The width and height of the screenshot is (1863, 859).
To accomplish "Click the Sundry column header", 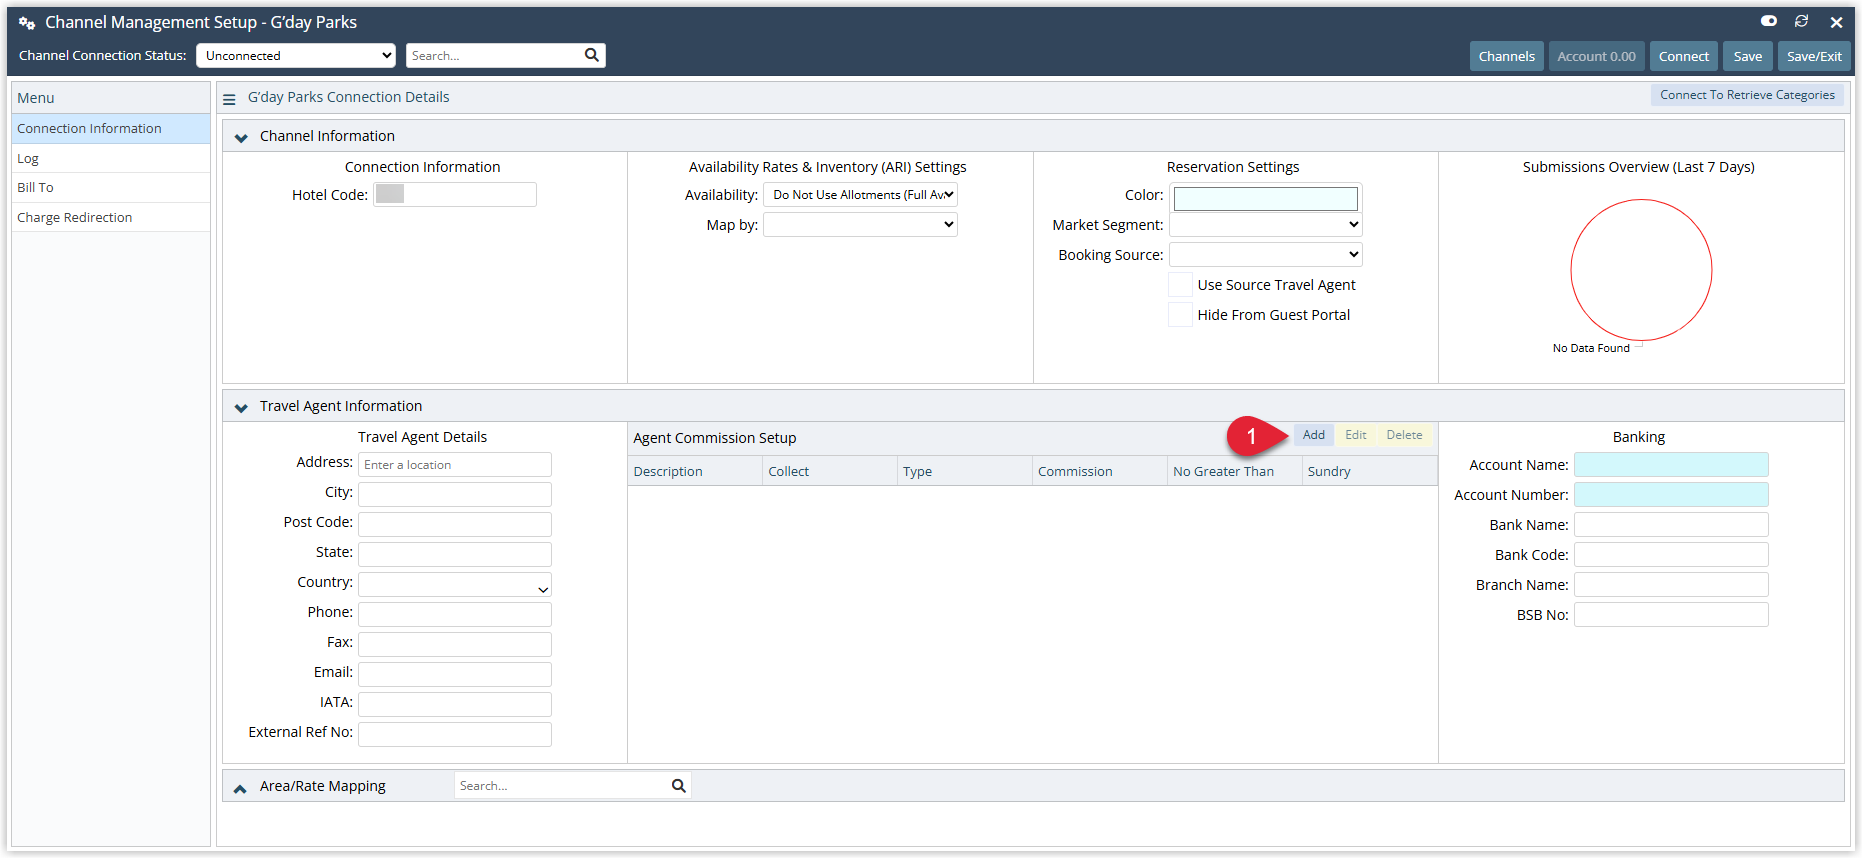I will coord(1370,471).
